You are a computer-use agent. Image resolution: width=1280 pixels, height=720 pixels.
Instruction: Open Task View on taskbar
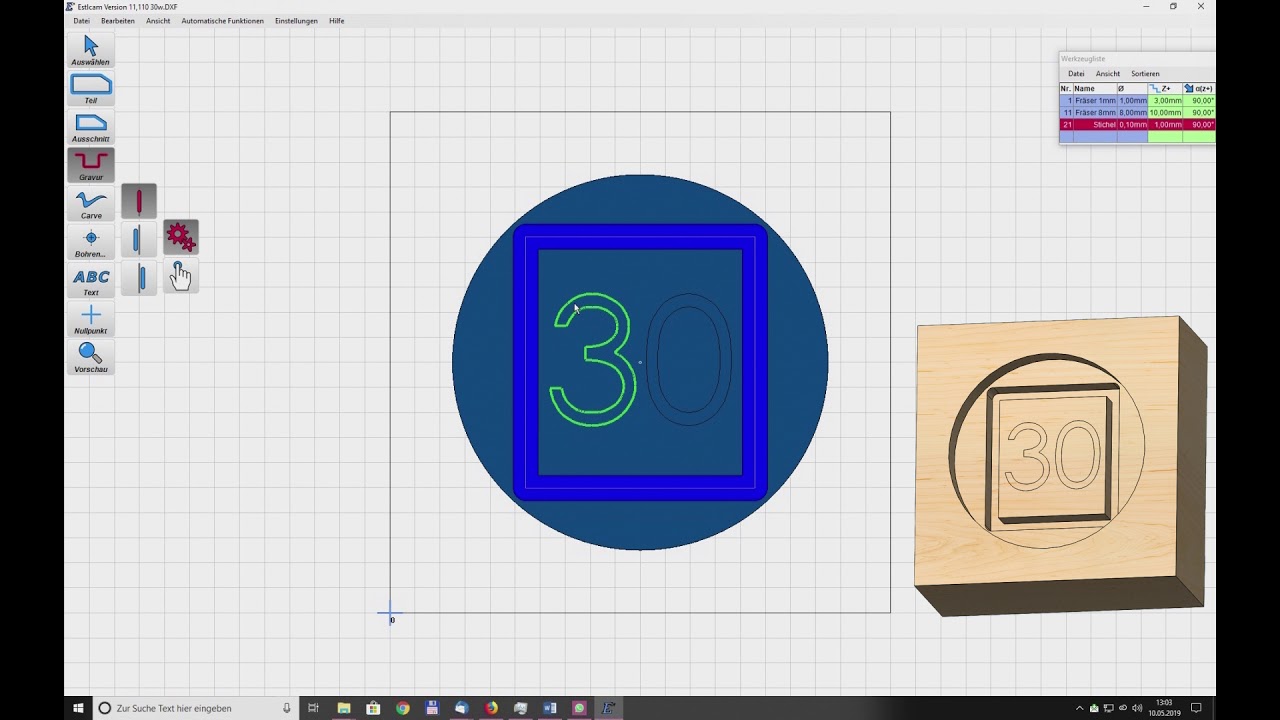[313, 708]
